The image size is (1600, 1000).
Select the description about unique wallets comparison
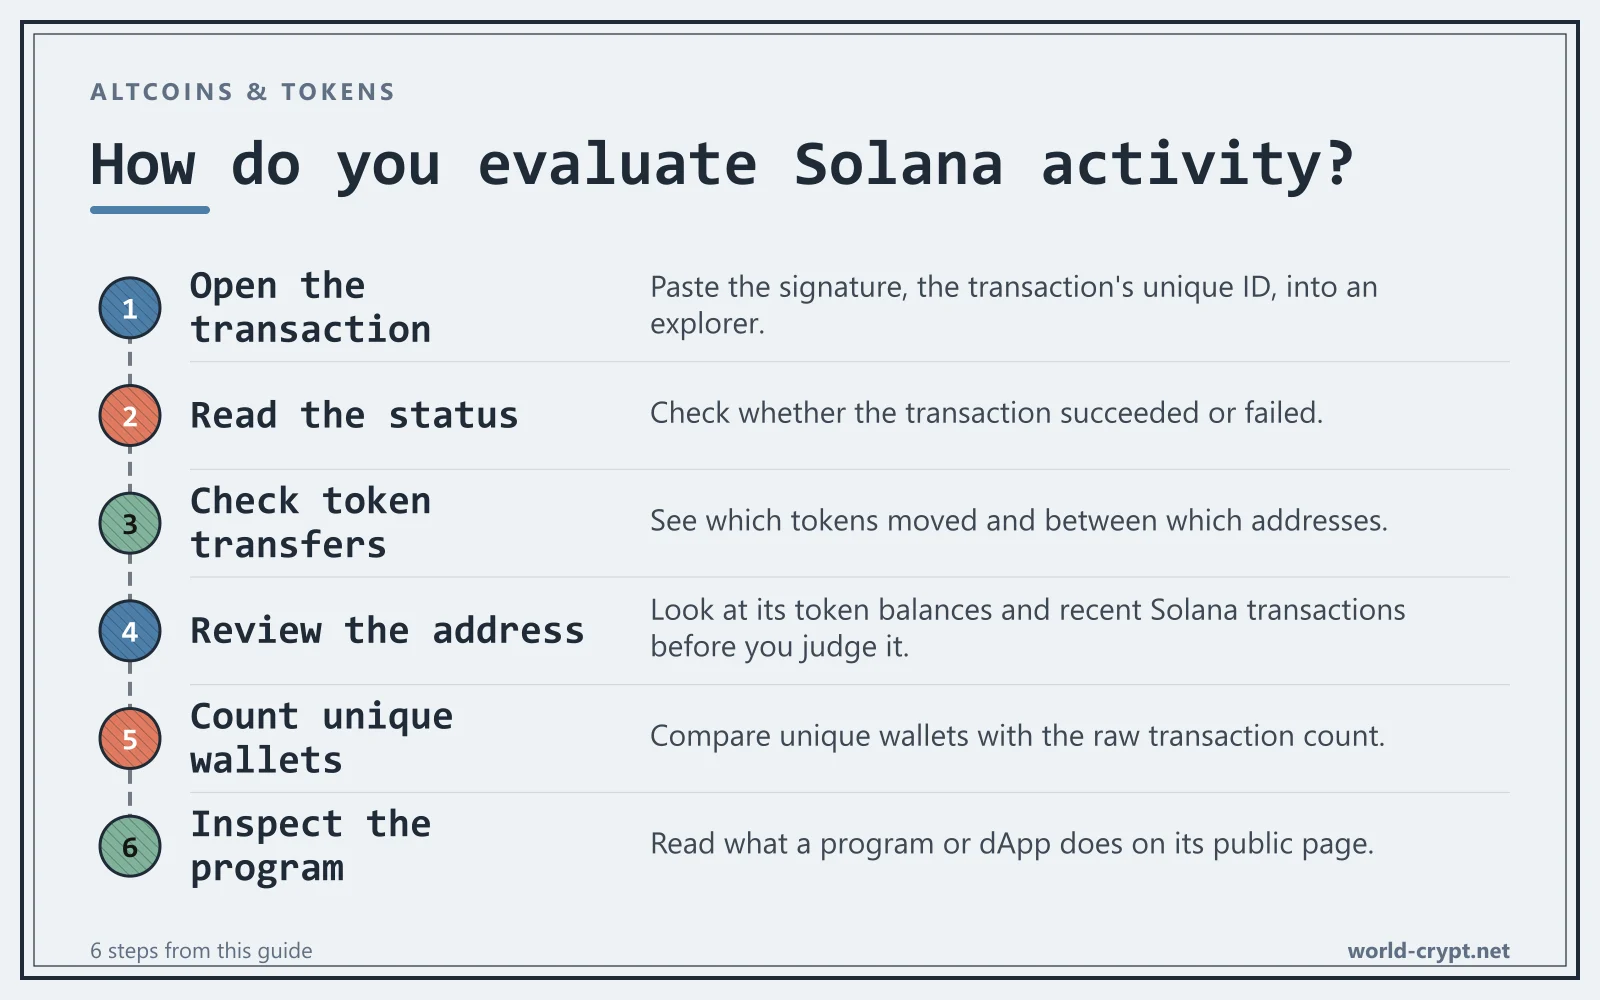pyautogui.click(x=1017, y=737)
